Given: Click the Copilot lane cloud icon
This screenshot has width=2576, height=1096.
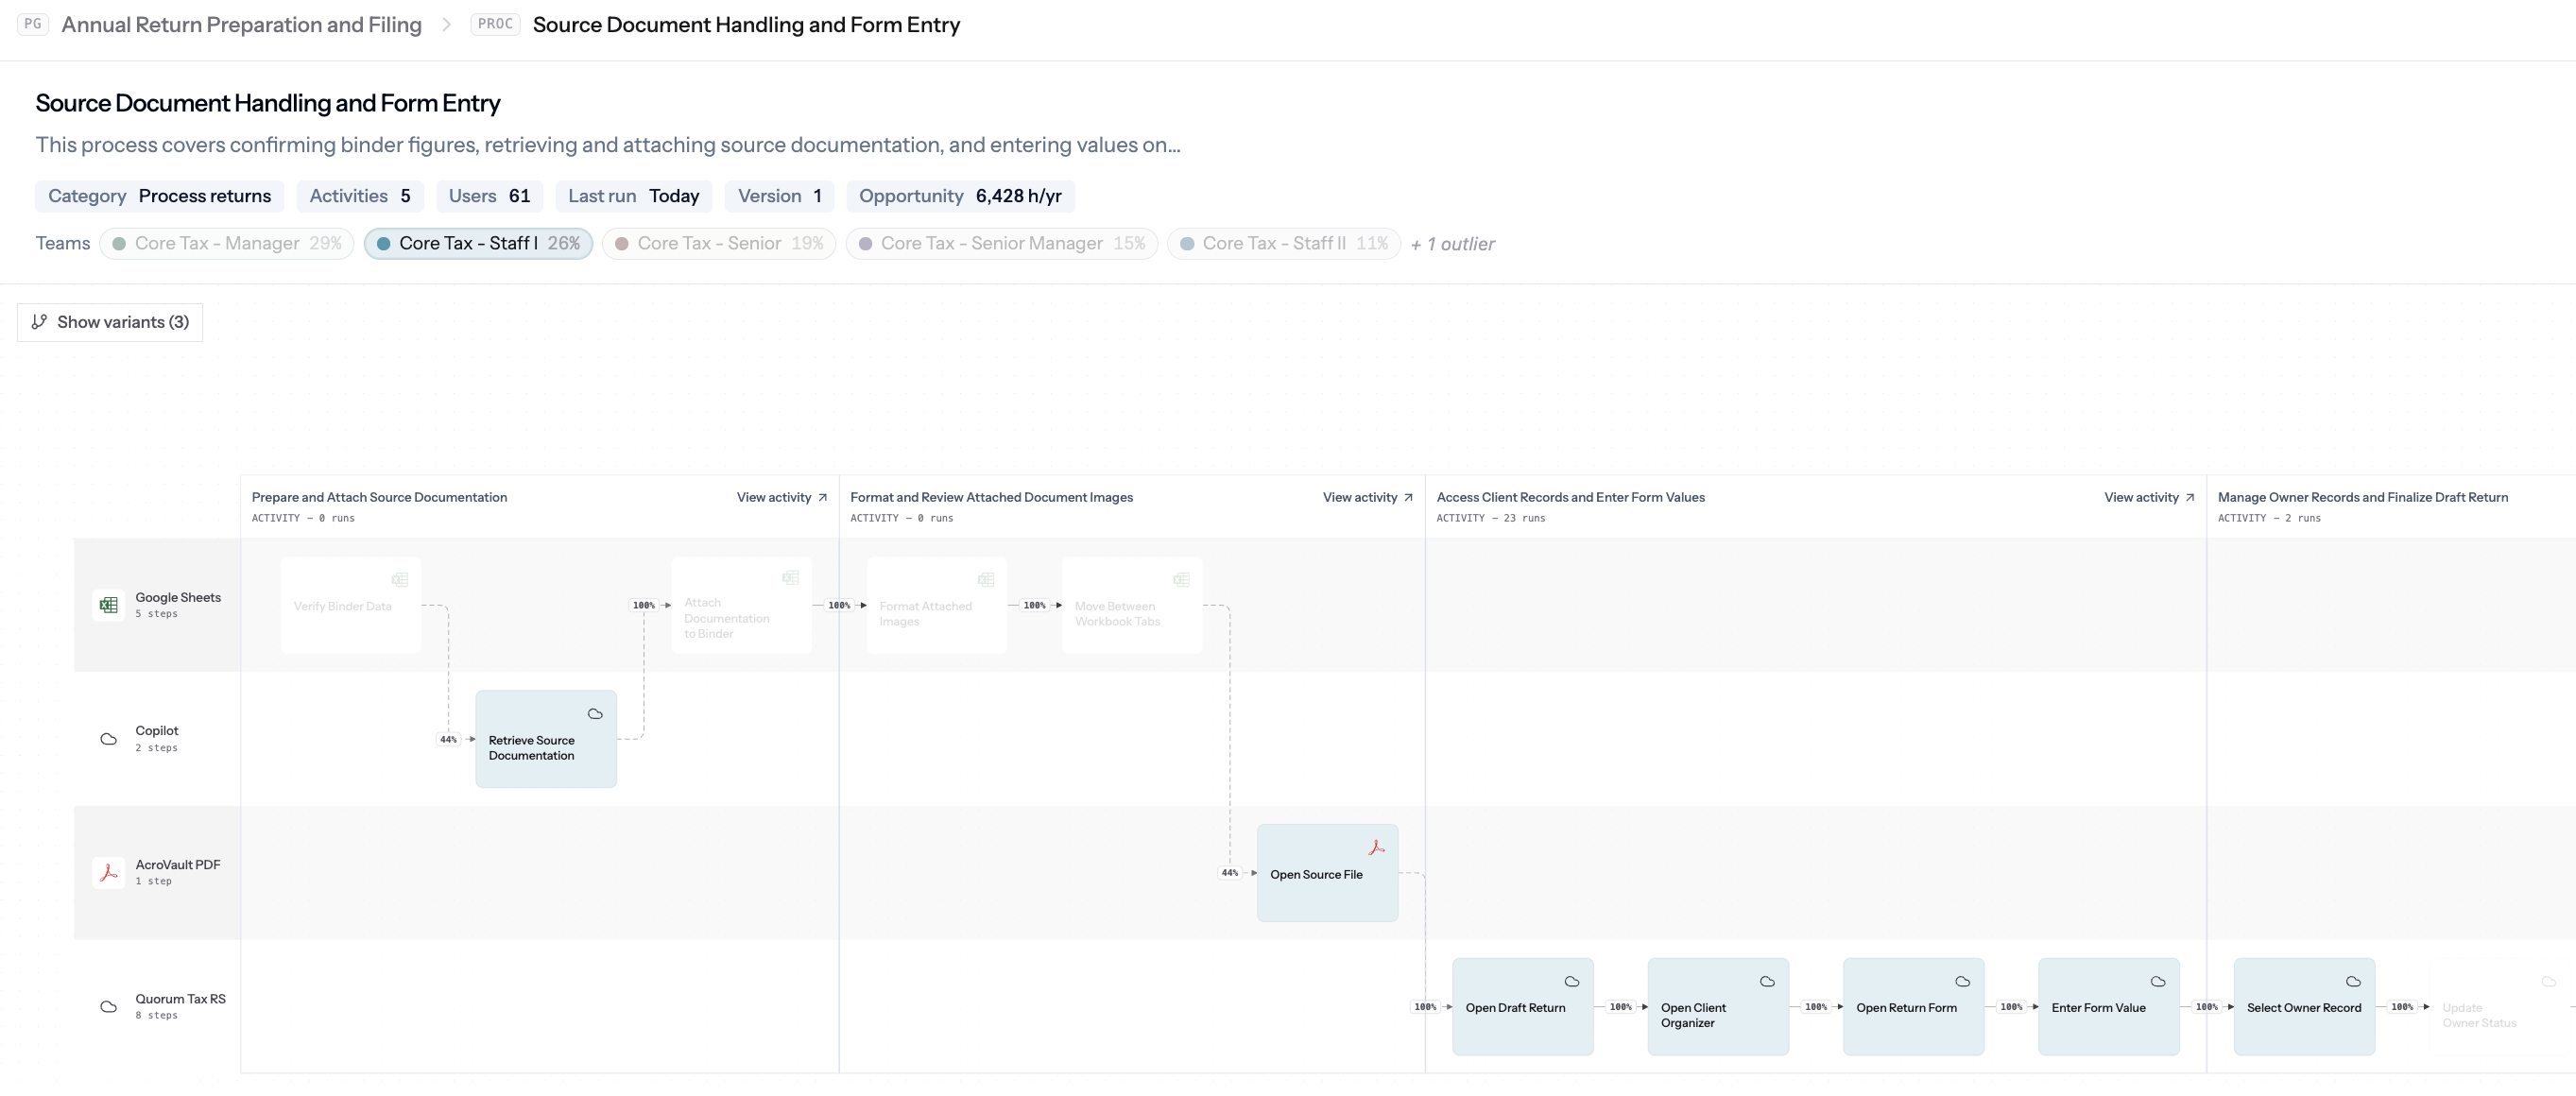Looking at the screenshot, I should (x=108, y=739).
